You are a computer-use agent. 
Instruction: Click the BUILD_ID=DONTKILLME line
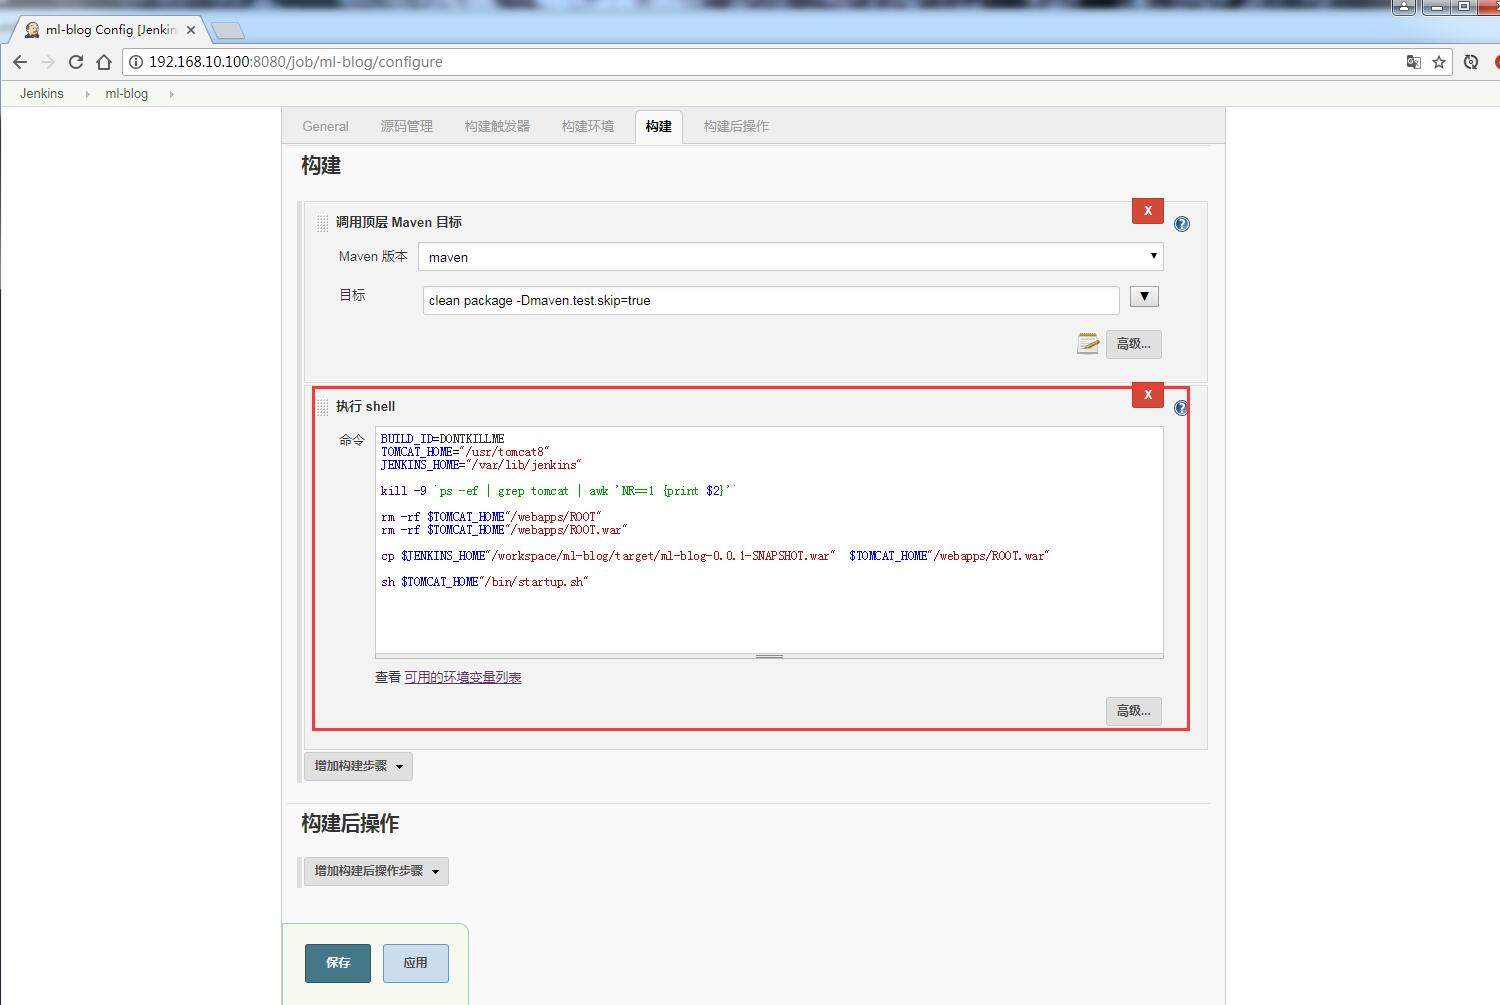click(x=442, y=439)
